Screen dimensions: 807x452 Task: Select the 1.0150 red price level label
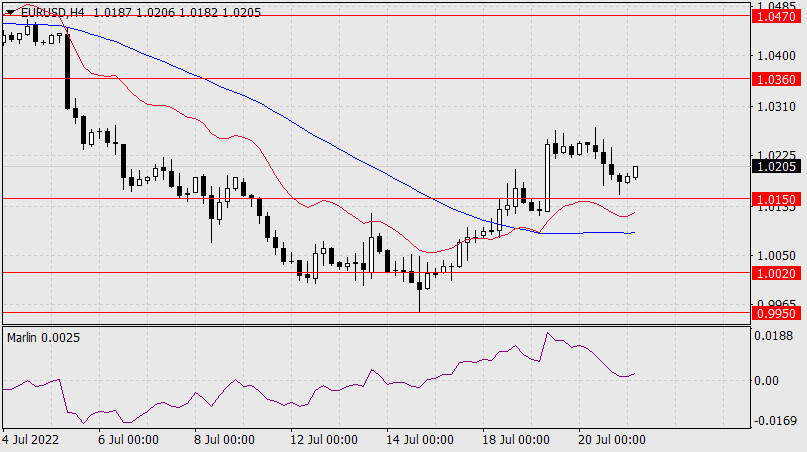click(x=777, y=199)
